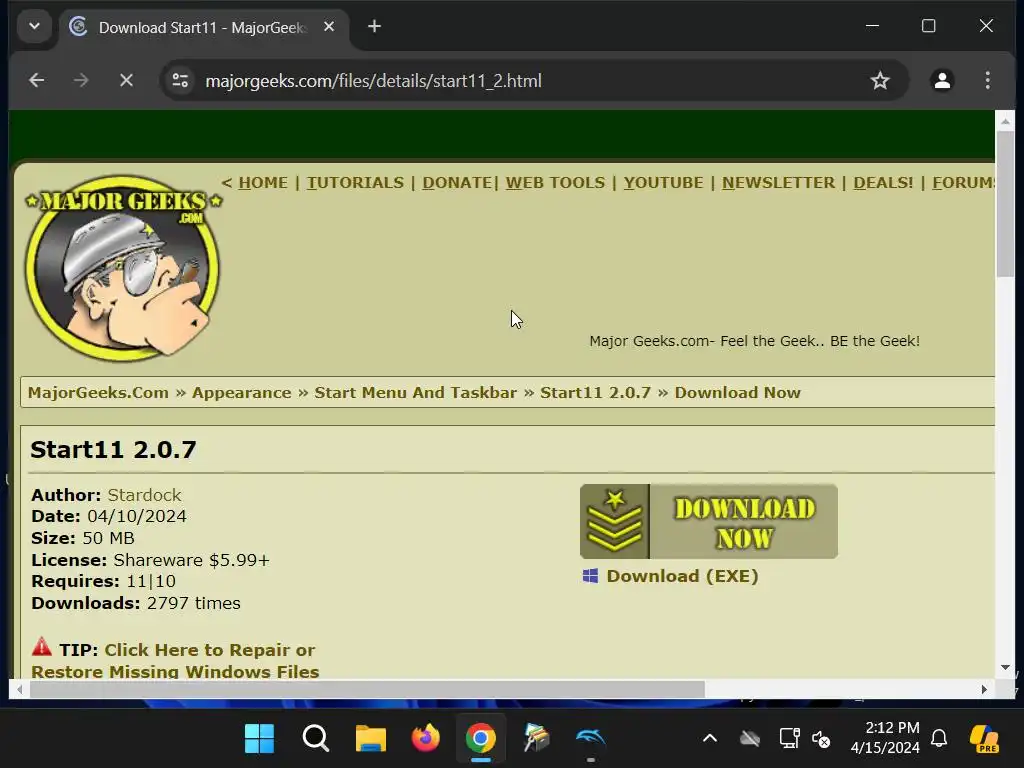The image size is (1024, 768).
Task: Show hidden system tray icons chevron
Action: point(710,739)
